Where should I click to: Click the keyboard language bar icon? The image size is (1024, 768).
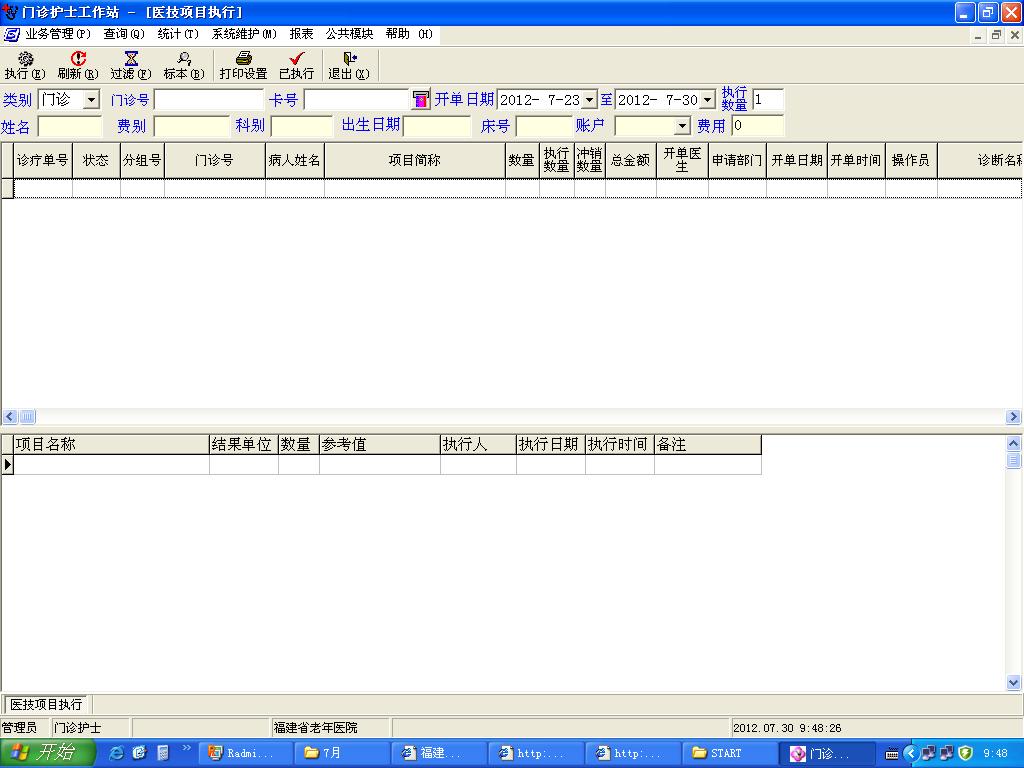point(891,754)
